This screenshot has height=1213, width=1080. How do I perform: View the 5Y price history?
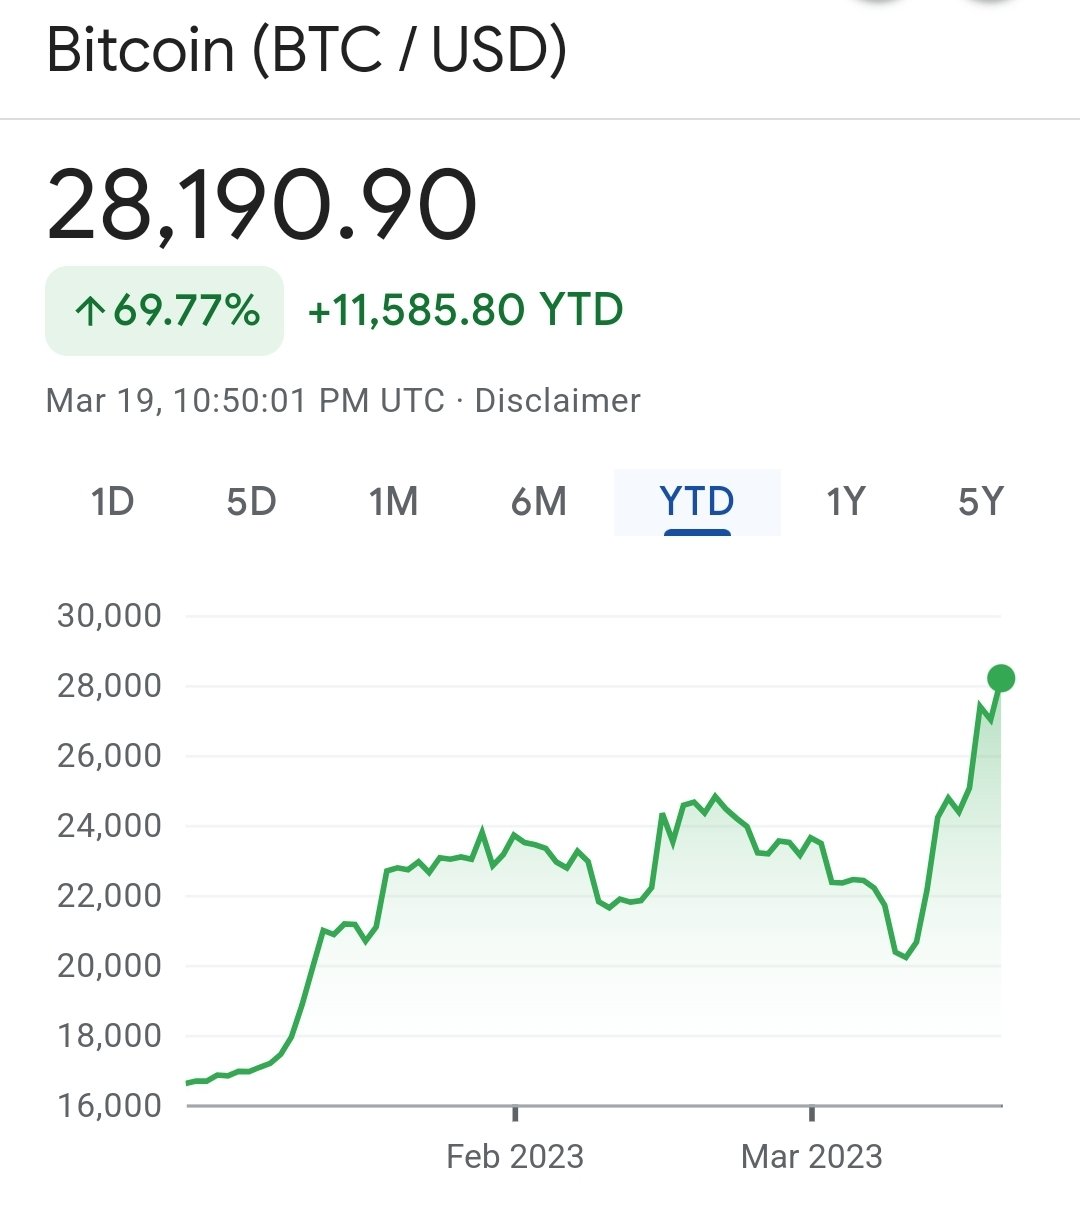pyautogui.click(x=980, y=501)
